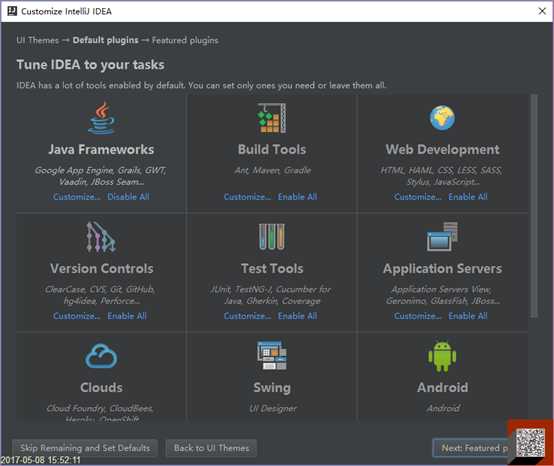Click the Clouds heading
Image resolution: width=554 pixels, height=466 pixels.
tap(101, 388)
